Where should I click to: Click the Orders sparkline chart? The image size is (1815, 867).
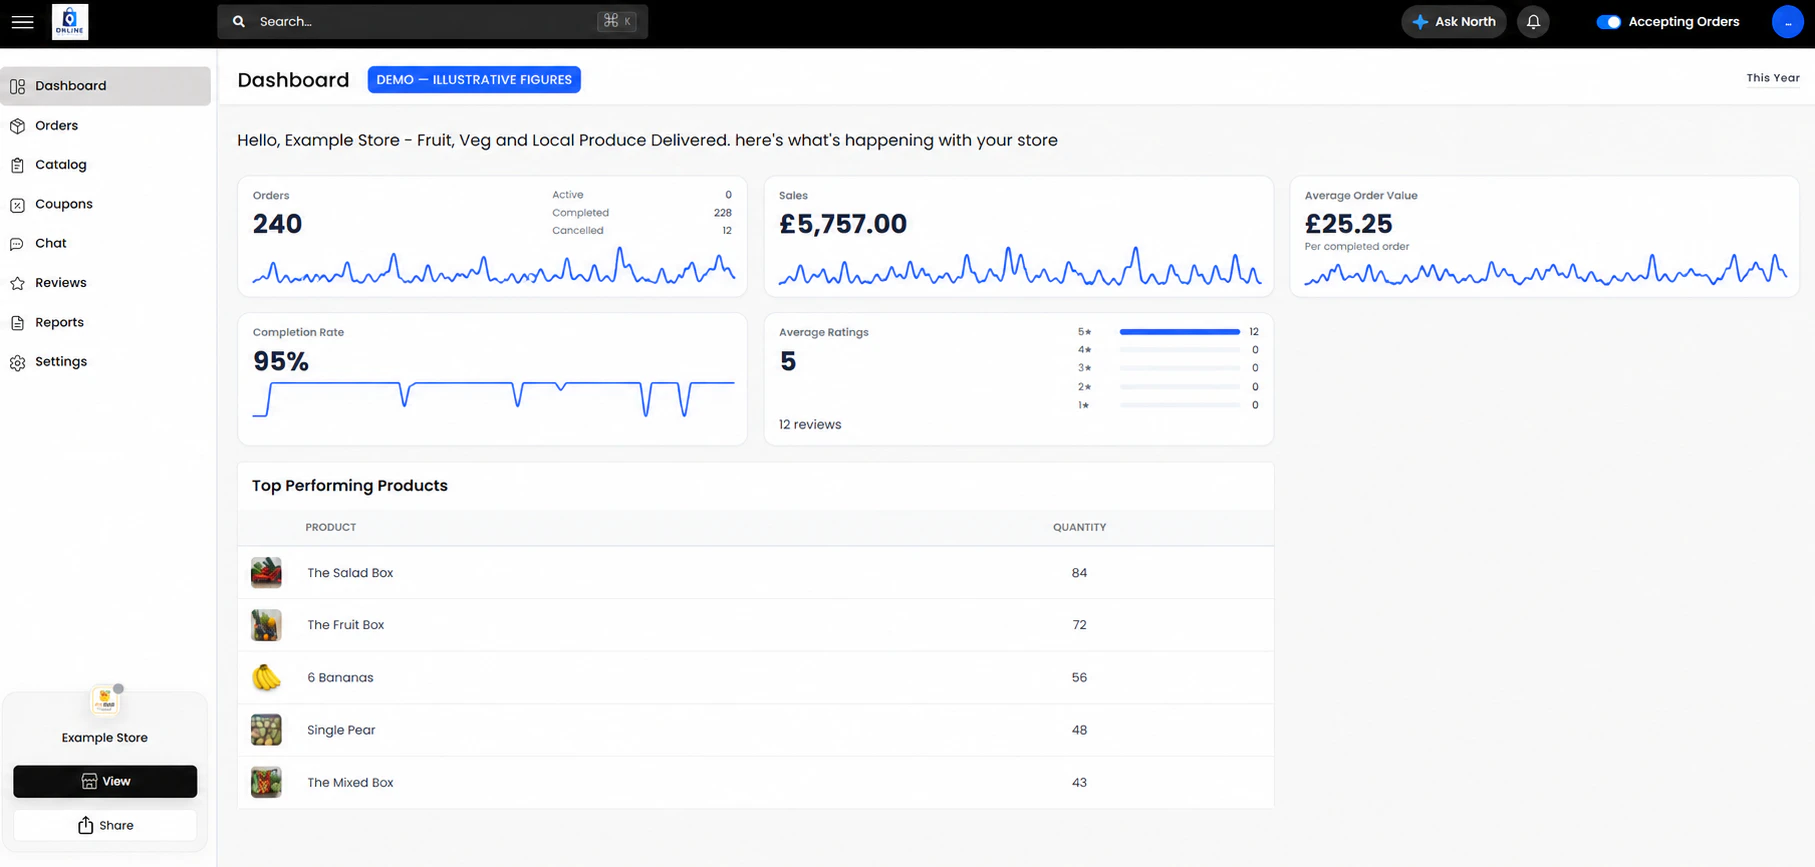pos(493,268)
